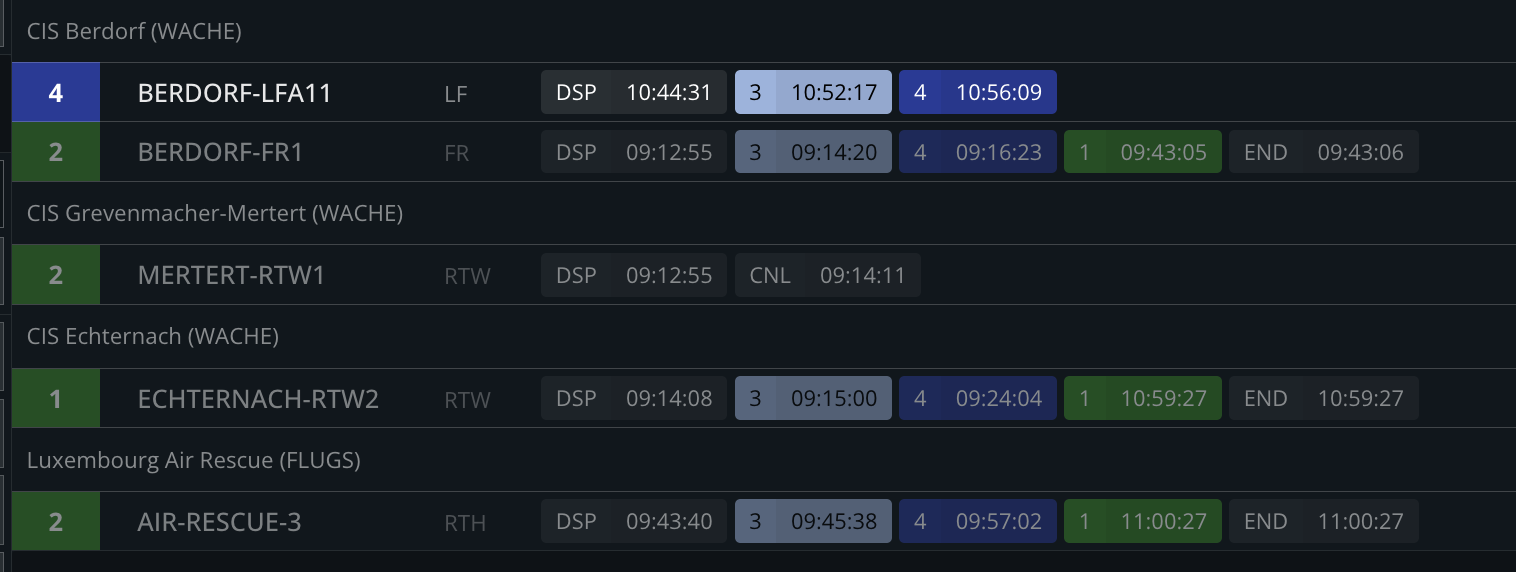Click status 4 chip at 09:57:02
The width and height of the screenshot is (1516, 572).
978,522
